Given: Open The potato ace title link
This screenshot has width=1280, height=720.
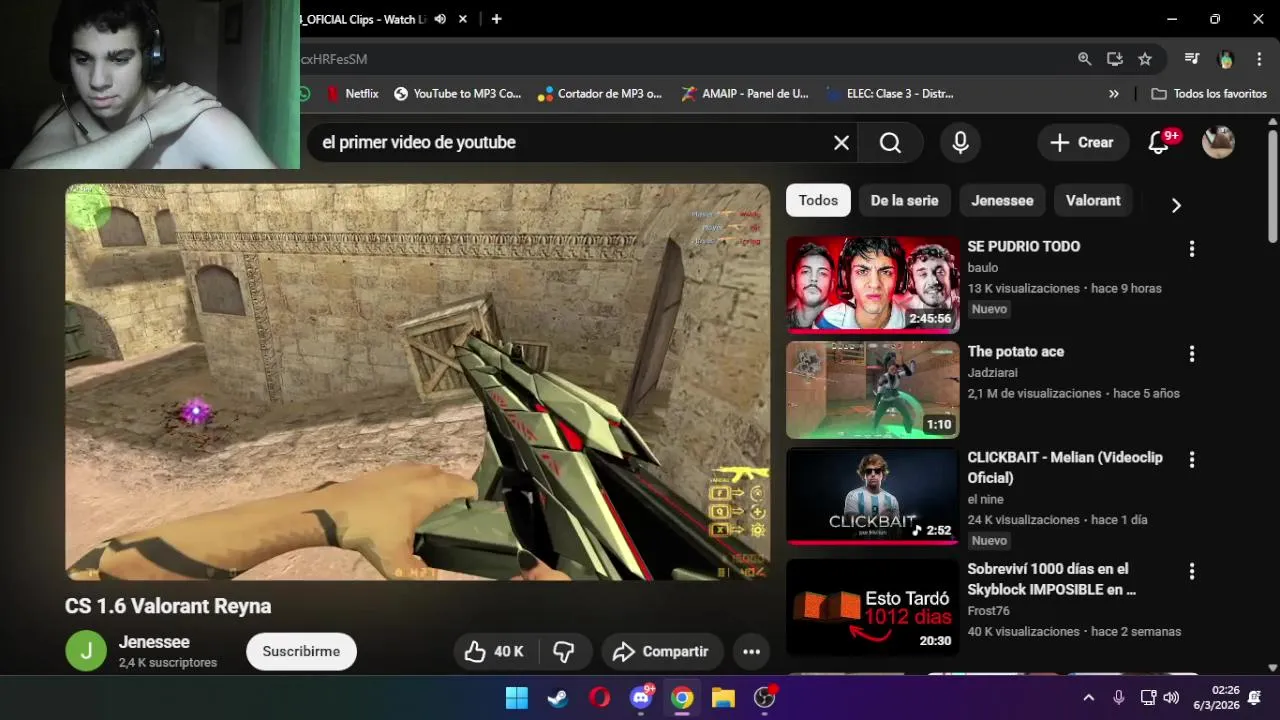Looking at the screenshot, I should pos(1015,351).
